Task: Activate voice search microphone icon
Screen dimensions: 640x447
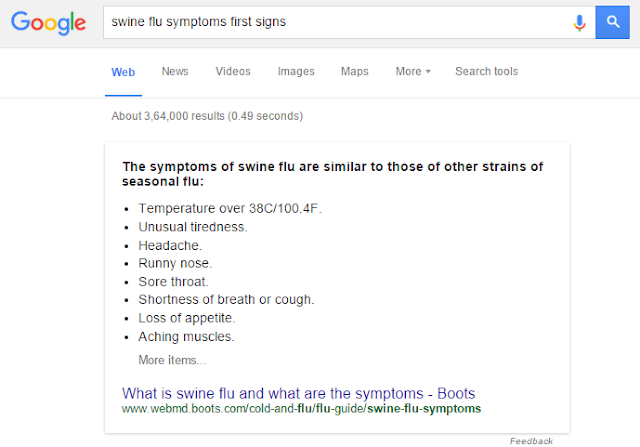Action: click(x=579, y=23)
